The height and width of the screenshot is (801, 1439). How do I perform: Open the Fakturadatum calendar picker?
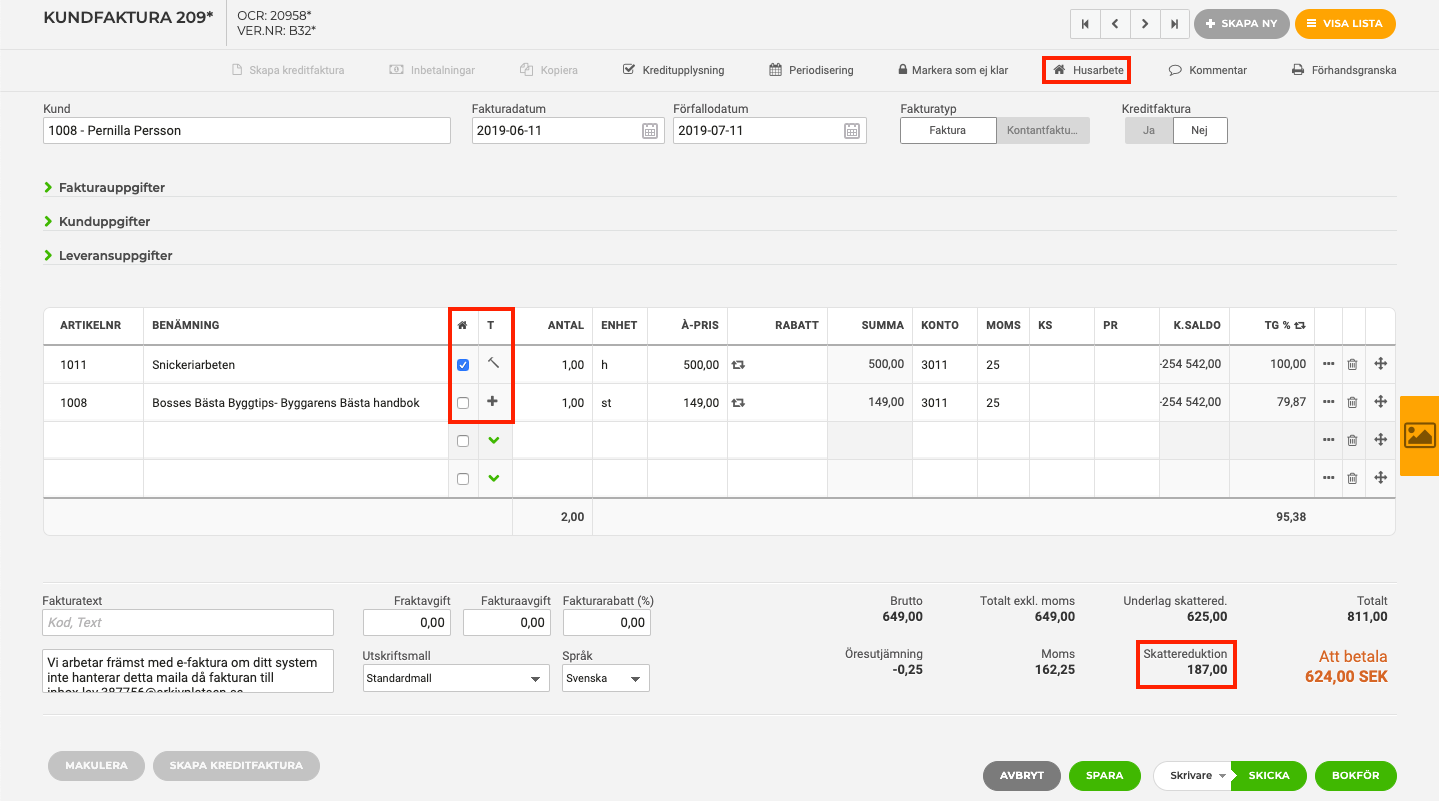[x=649, y=131]
